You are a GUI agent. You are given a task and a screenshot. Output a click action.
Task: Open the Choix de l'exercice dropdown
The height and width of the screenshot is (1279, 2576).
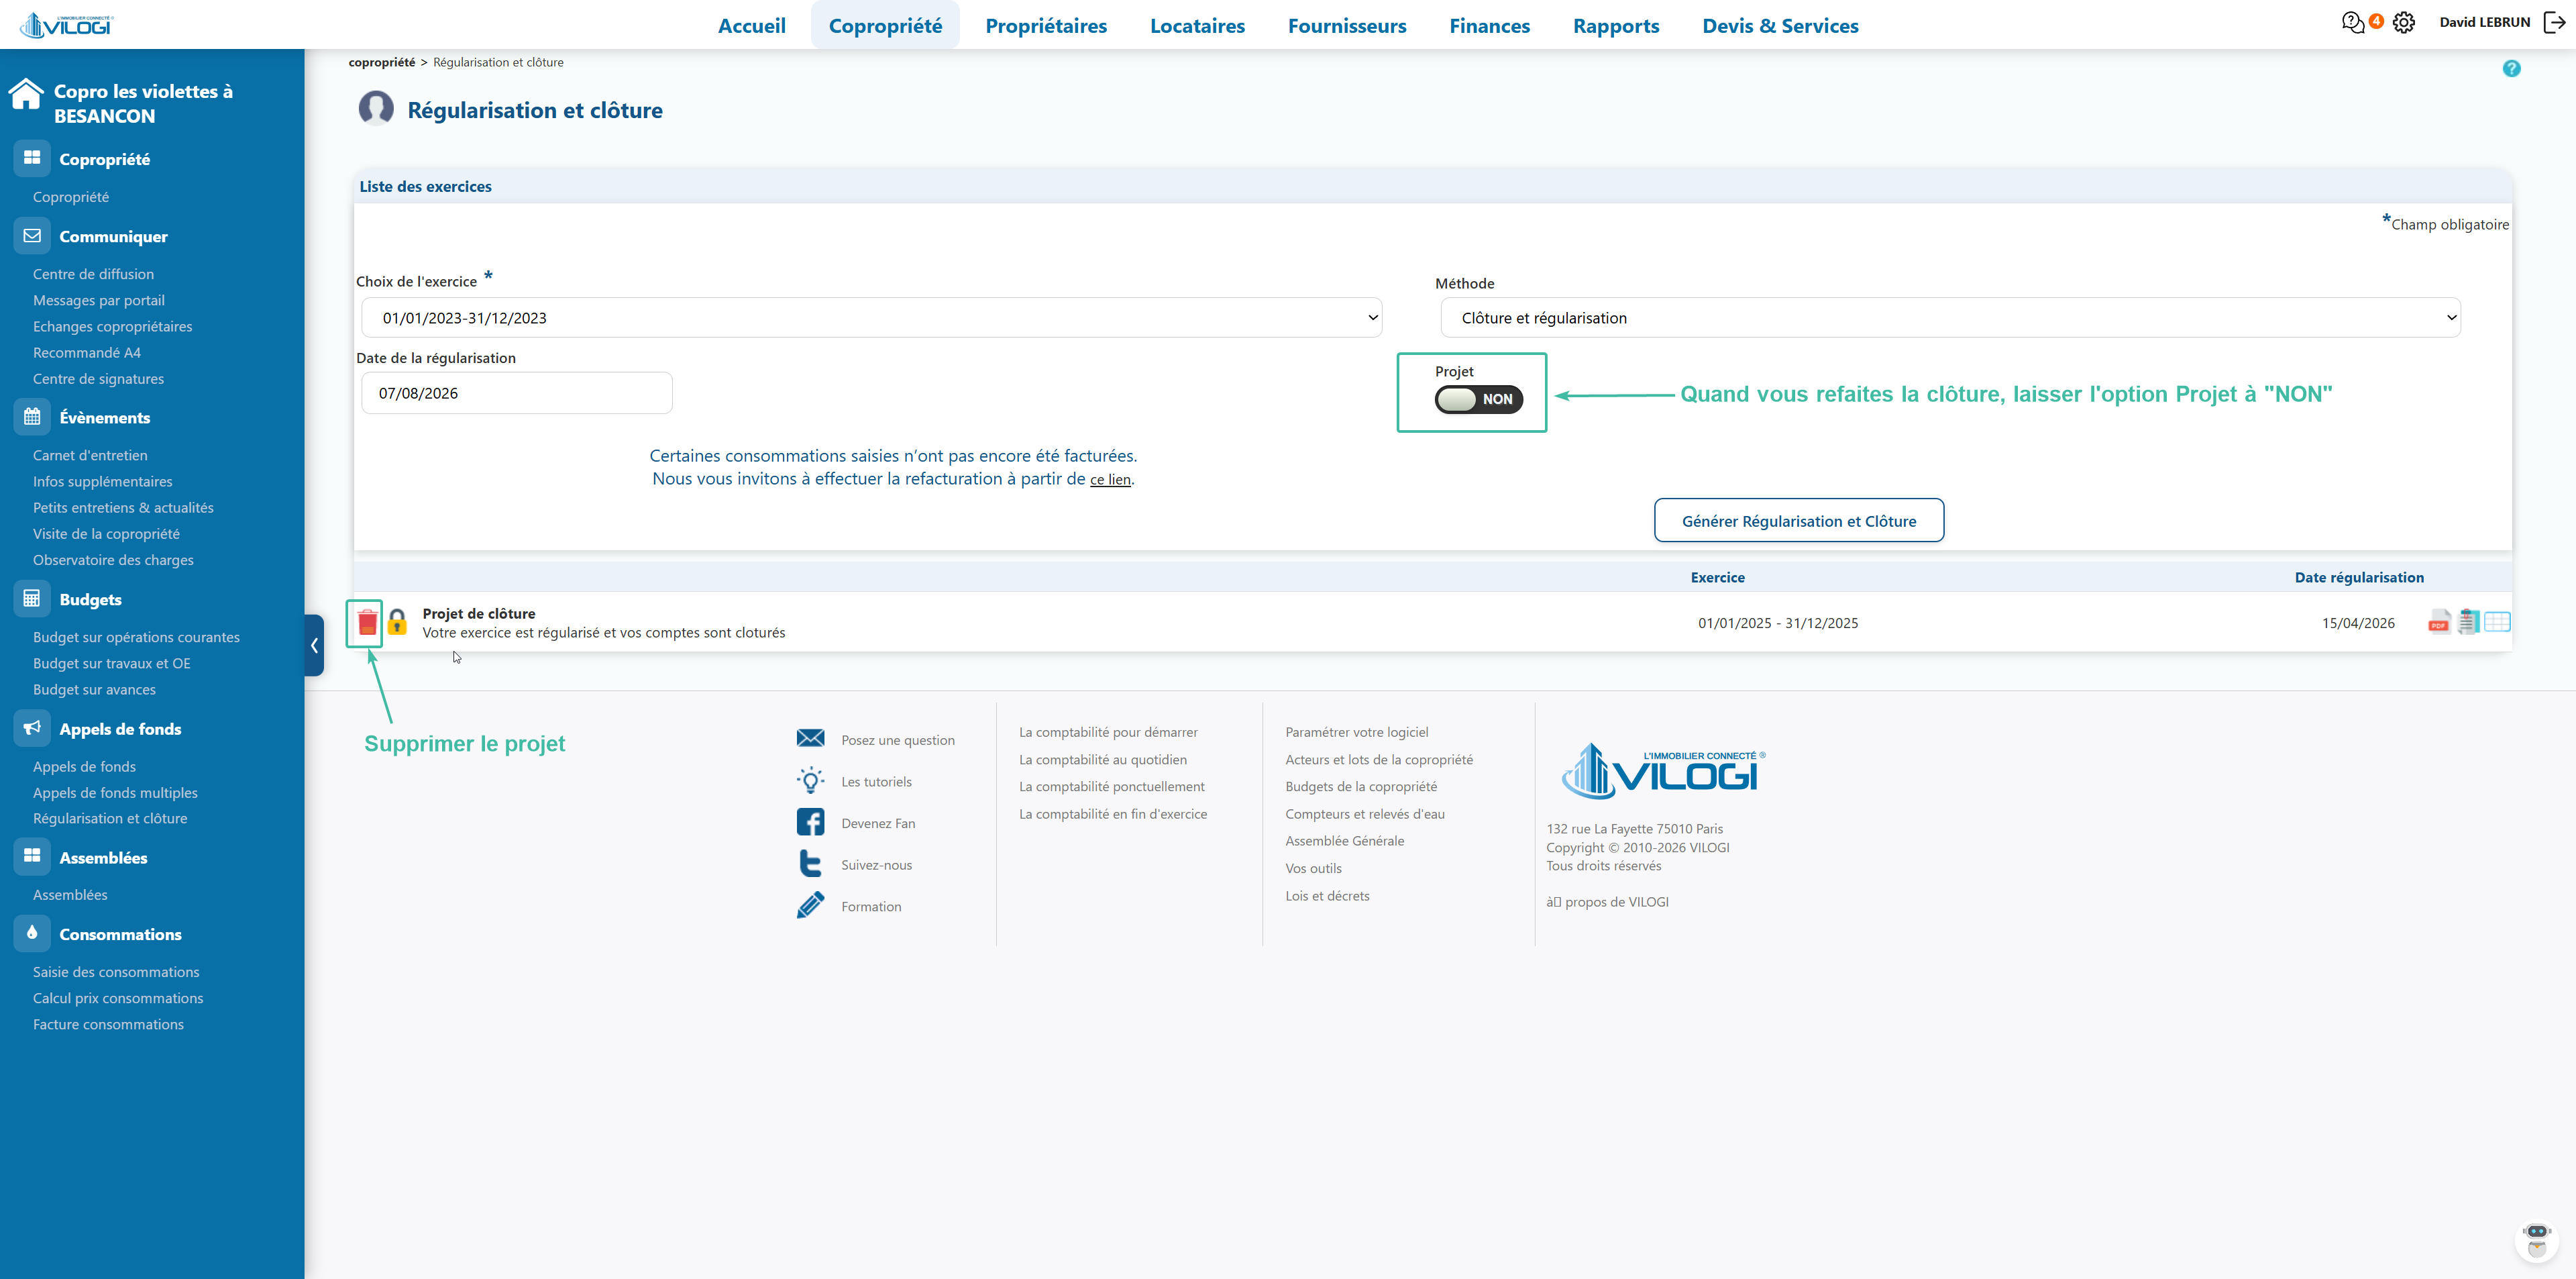click(x=871, y=317)
